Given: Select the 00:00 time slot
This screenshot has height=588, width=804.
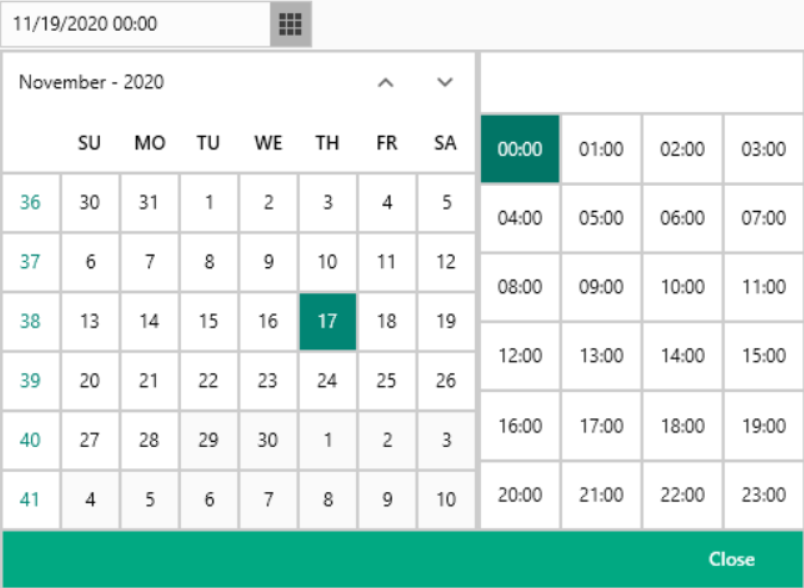Looking at the screenshot, I should click(x=520, y=149).
